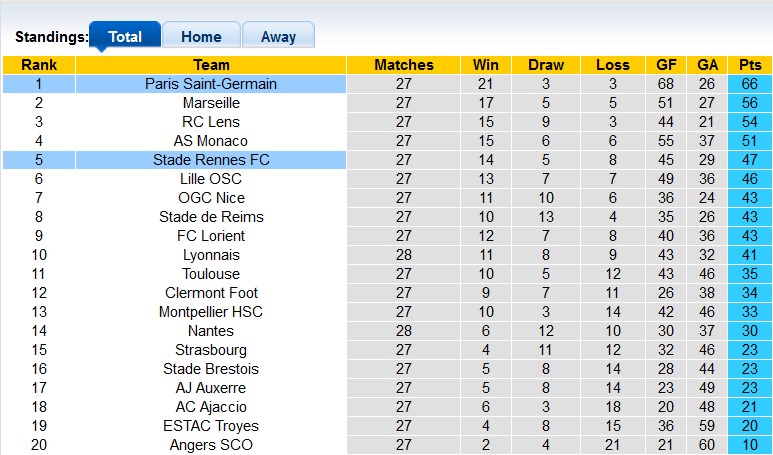The width and height of the screenshot is (773, 455).
Task: Switch to the Total standings tab
Action: coord(125,36)
